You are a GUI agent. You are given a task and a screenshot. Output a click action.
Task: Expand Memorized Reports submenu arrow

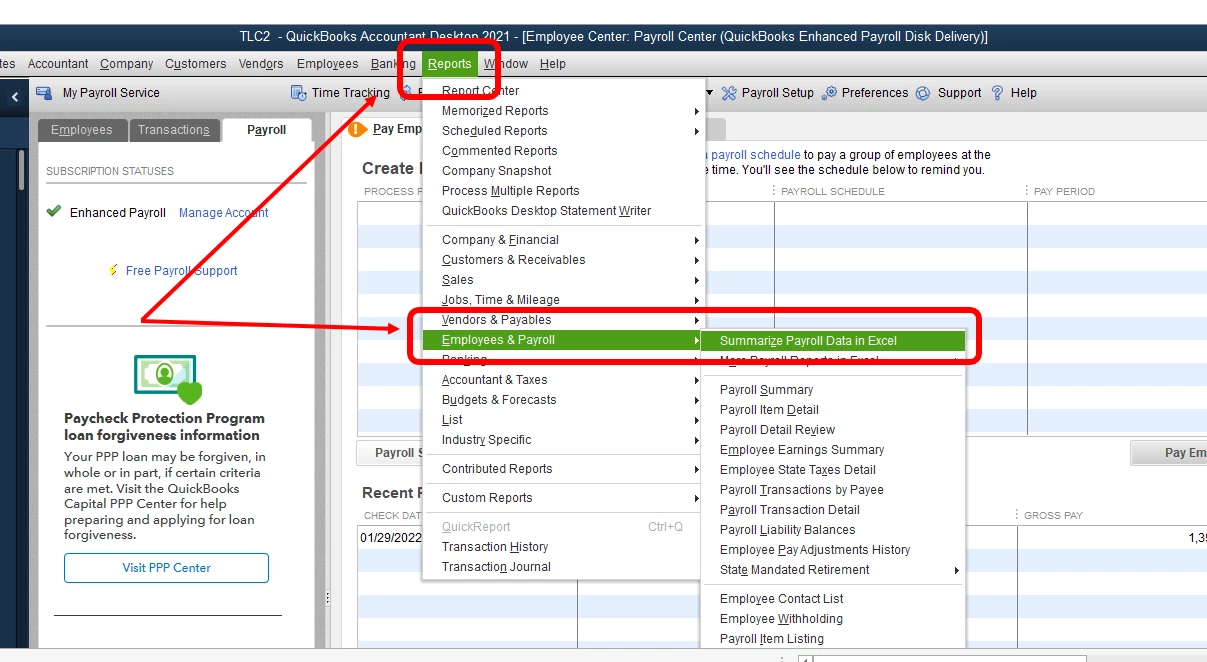pos(697,111)
